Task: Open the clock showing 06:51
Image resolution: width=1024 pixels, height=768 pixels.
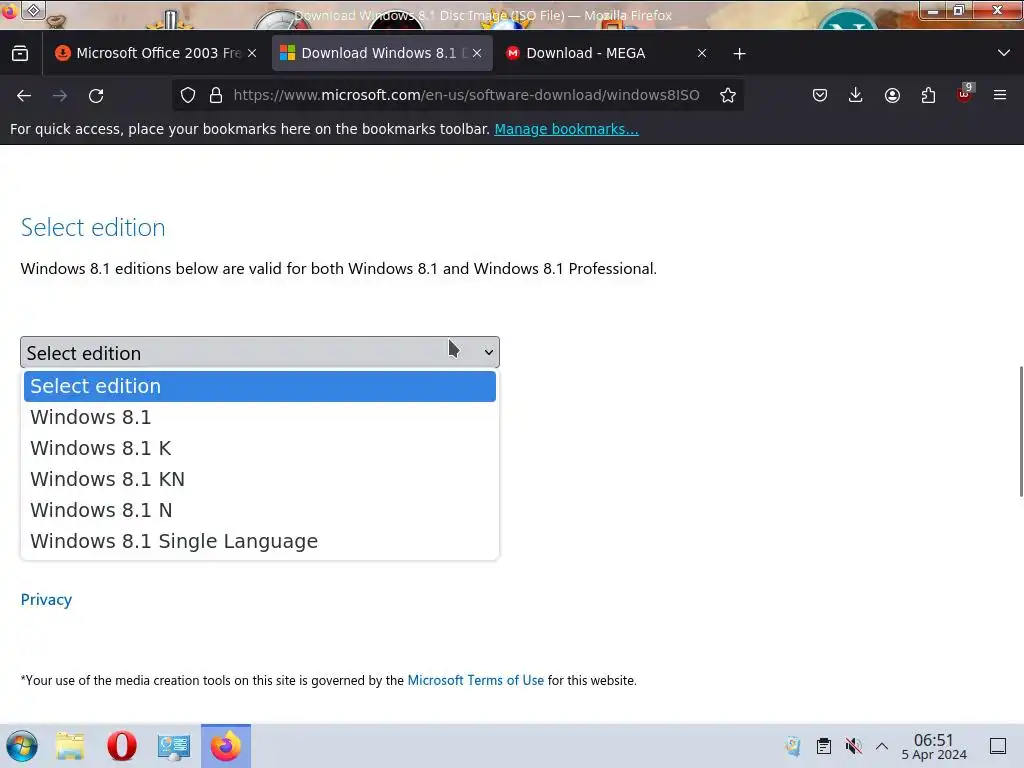Action: click(x=934, y=746)
